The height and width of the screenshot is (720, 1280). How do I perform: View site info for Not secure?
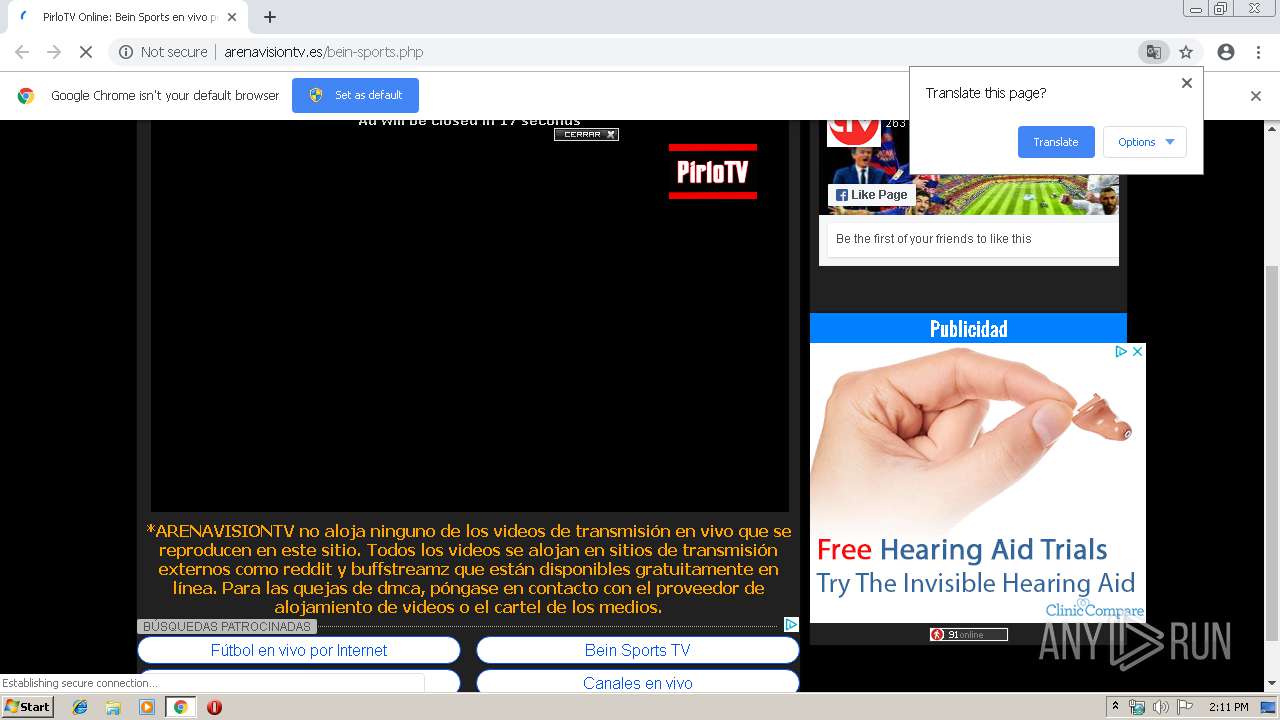[163, 52]
